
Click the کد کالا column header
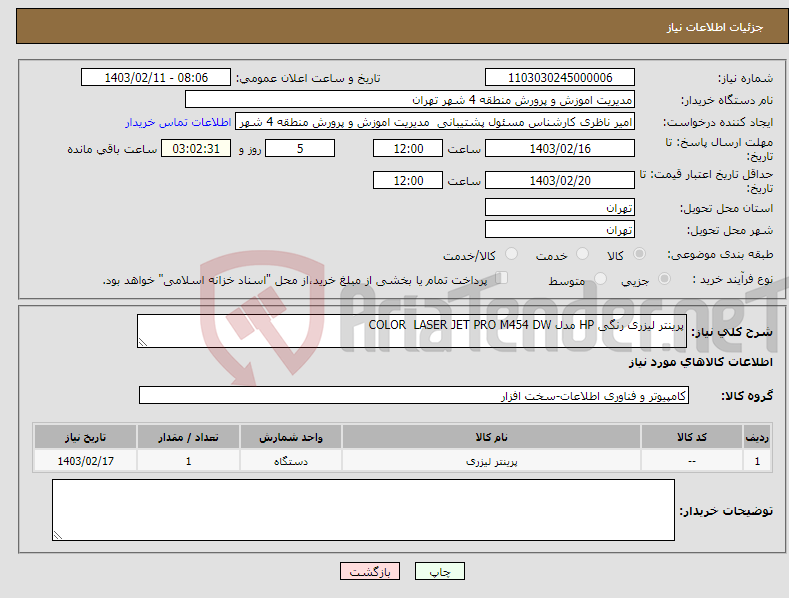click(x=692, y=437)
